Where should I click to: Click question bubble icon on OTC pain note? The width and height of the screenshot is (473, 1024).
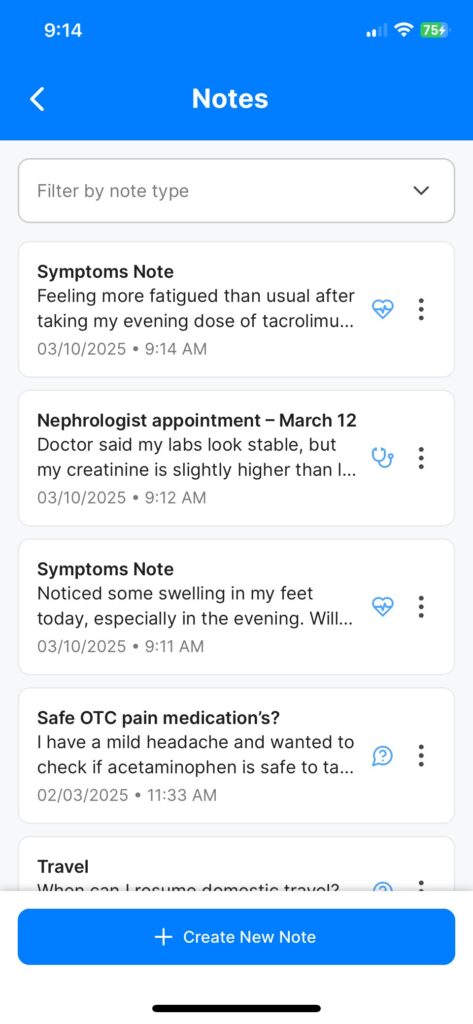click(x=383, y=756)
